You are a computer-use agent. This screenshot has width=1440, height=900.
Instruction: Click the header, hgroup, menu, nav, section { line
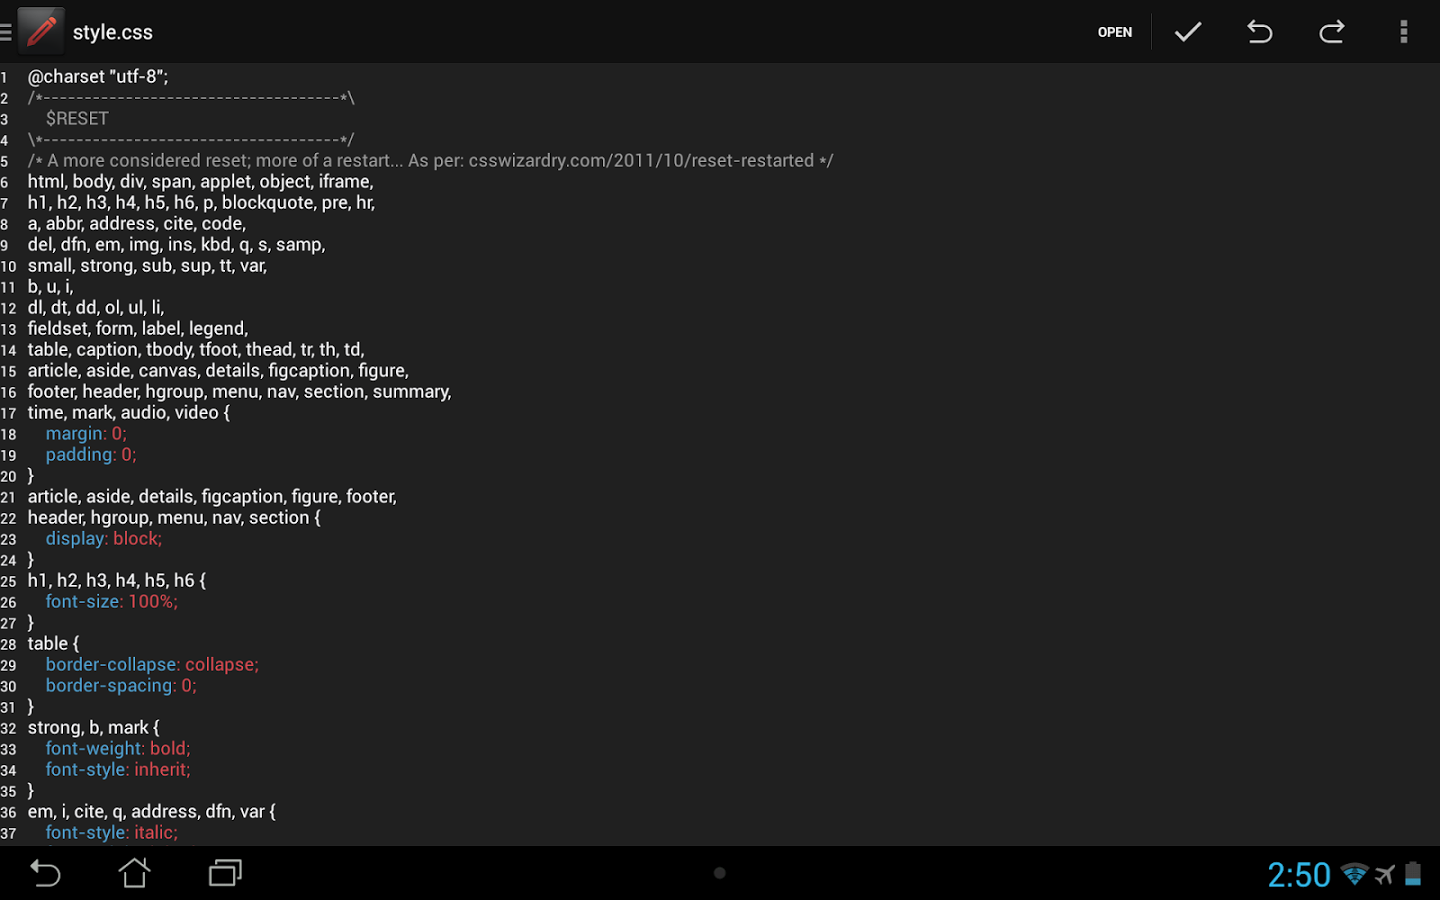tap(174, 517)
